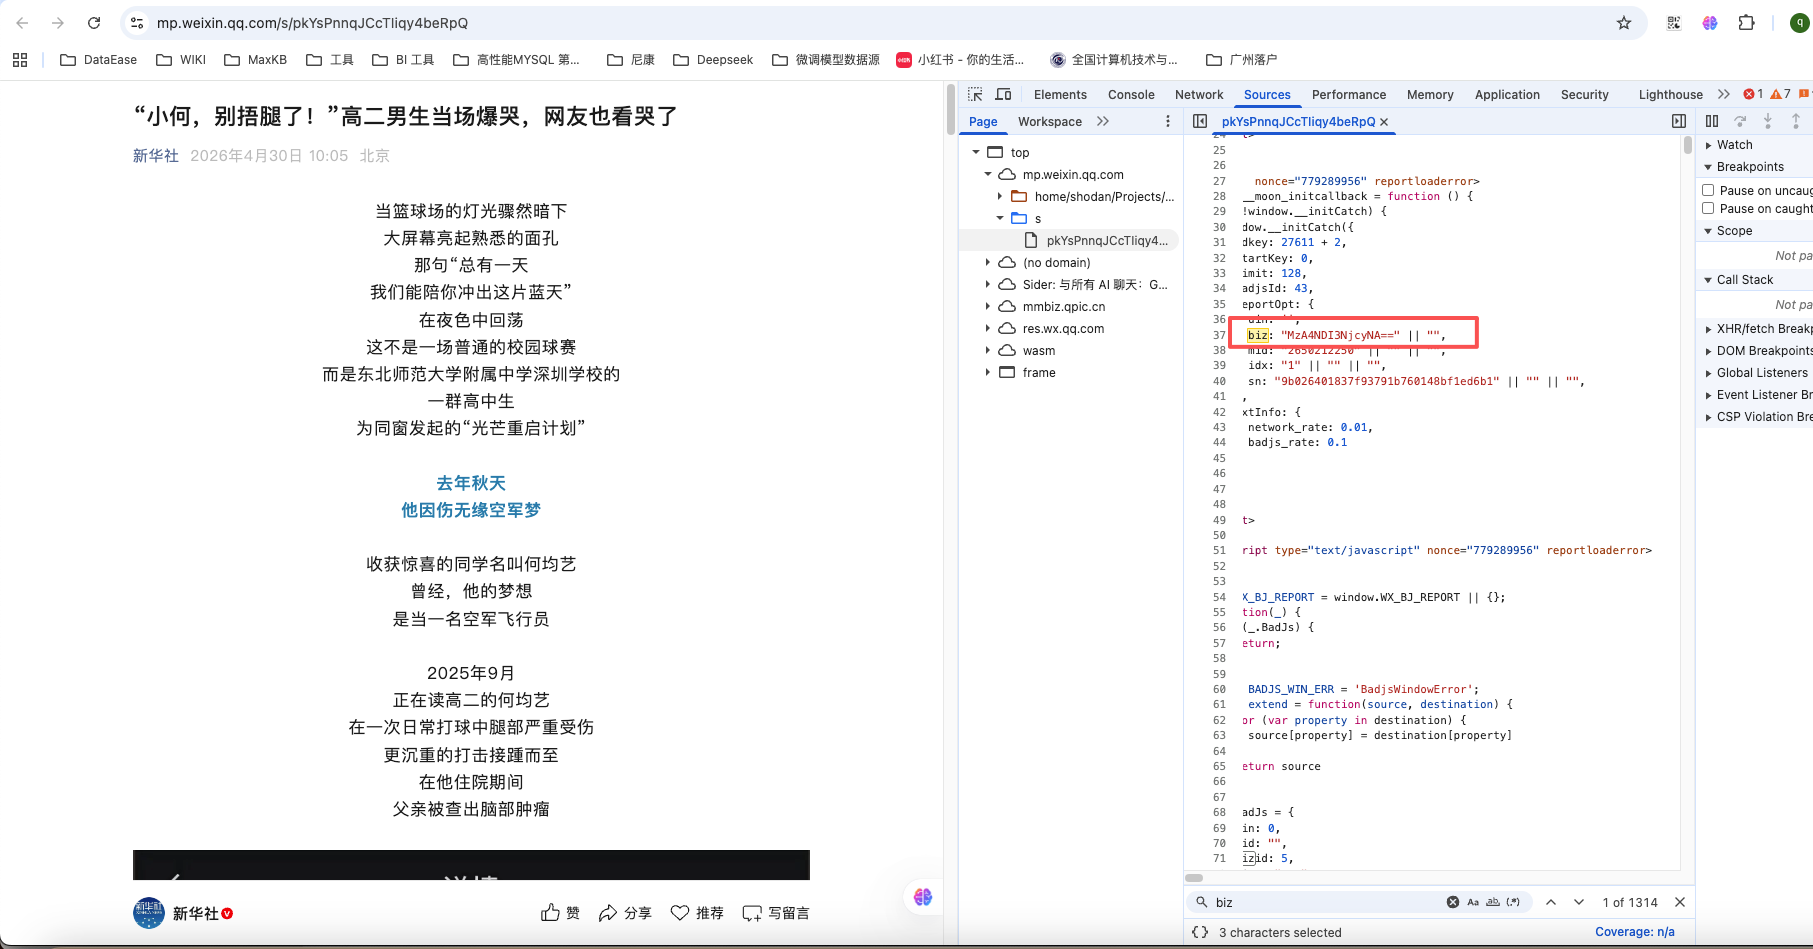The height and width of the screenshot is (949, 1813).
Task: Click the hide debugger sidebar icon
Action: [1679, 121]
